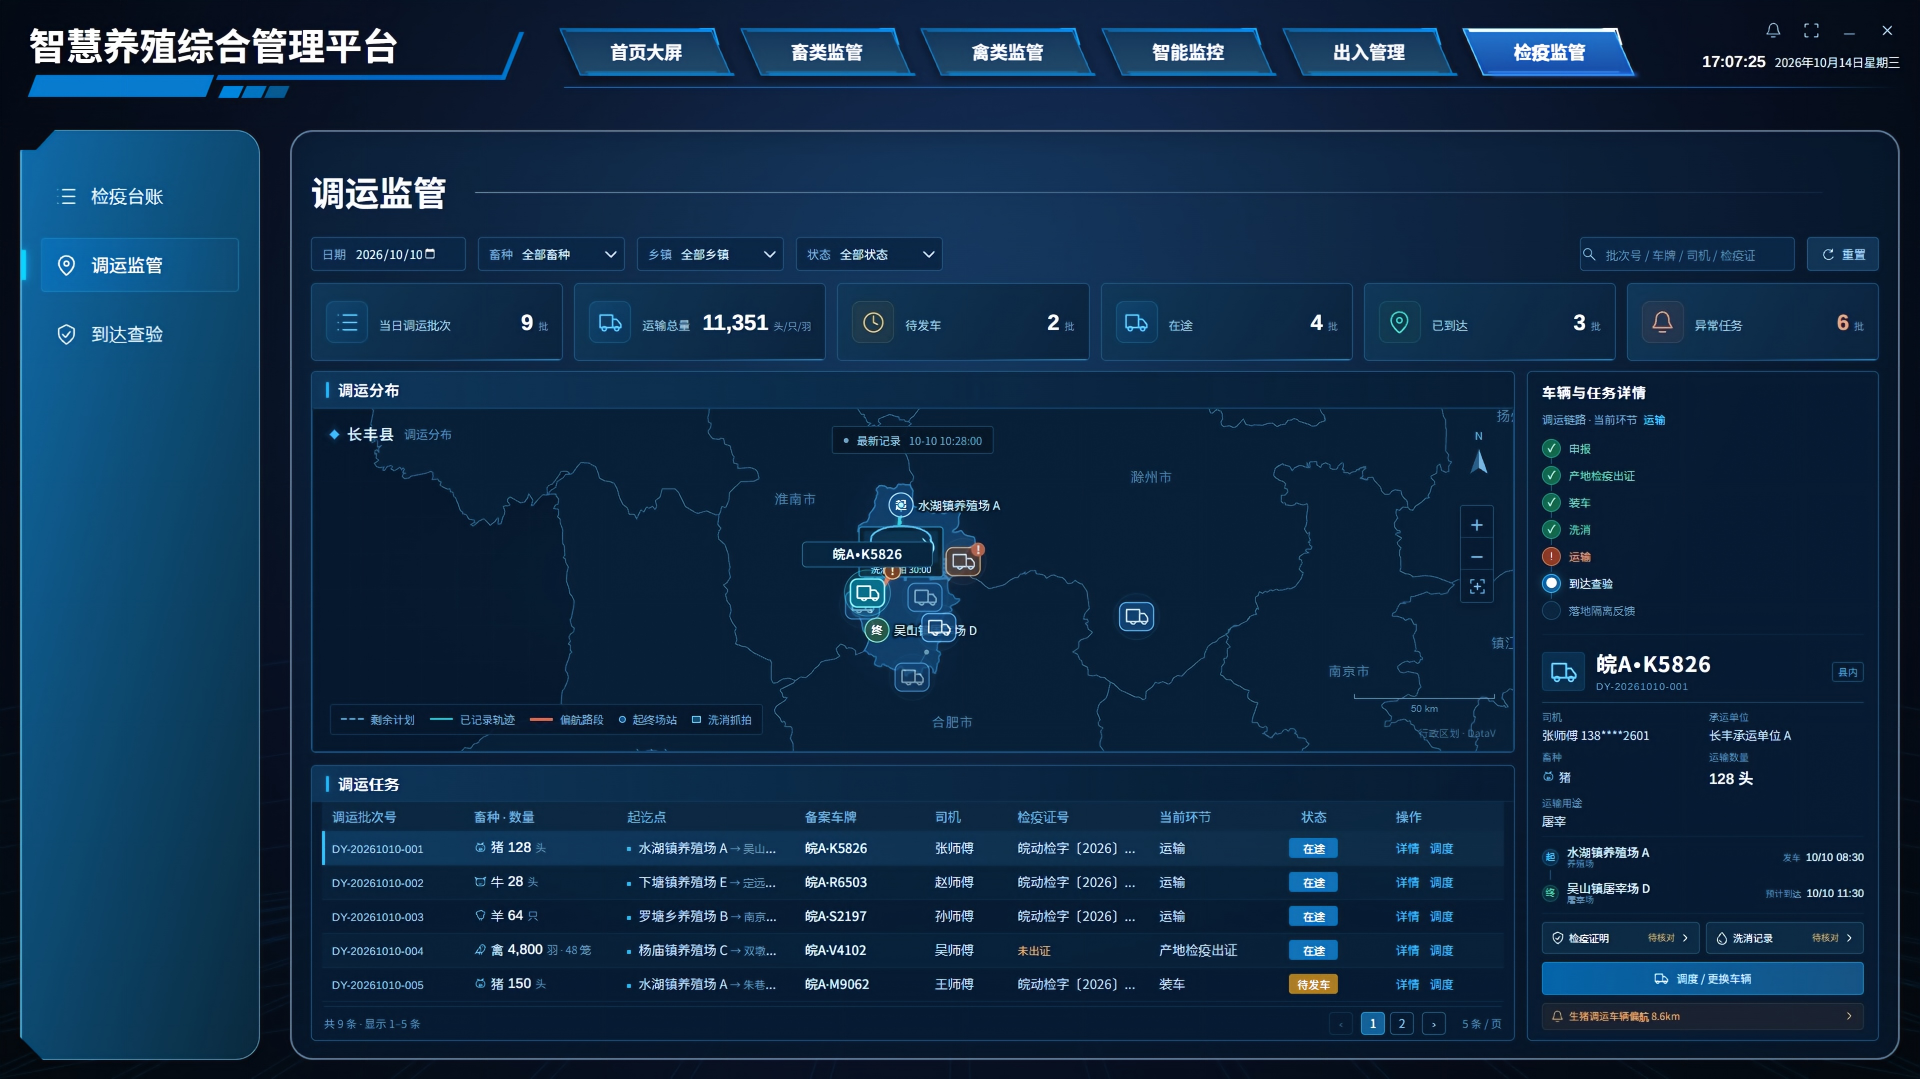Click the 重置 reset button
This screenshot has height=1079, width=1920.
(x=1843, y=254)
